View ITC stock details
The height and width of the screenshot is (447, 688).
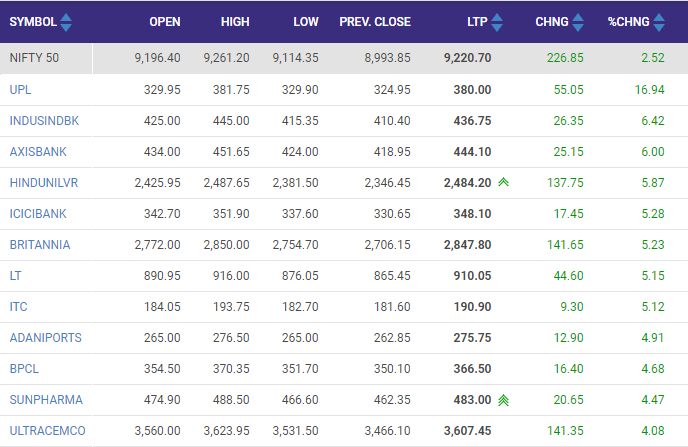point(18,306)
